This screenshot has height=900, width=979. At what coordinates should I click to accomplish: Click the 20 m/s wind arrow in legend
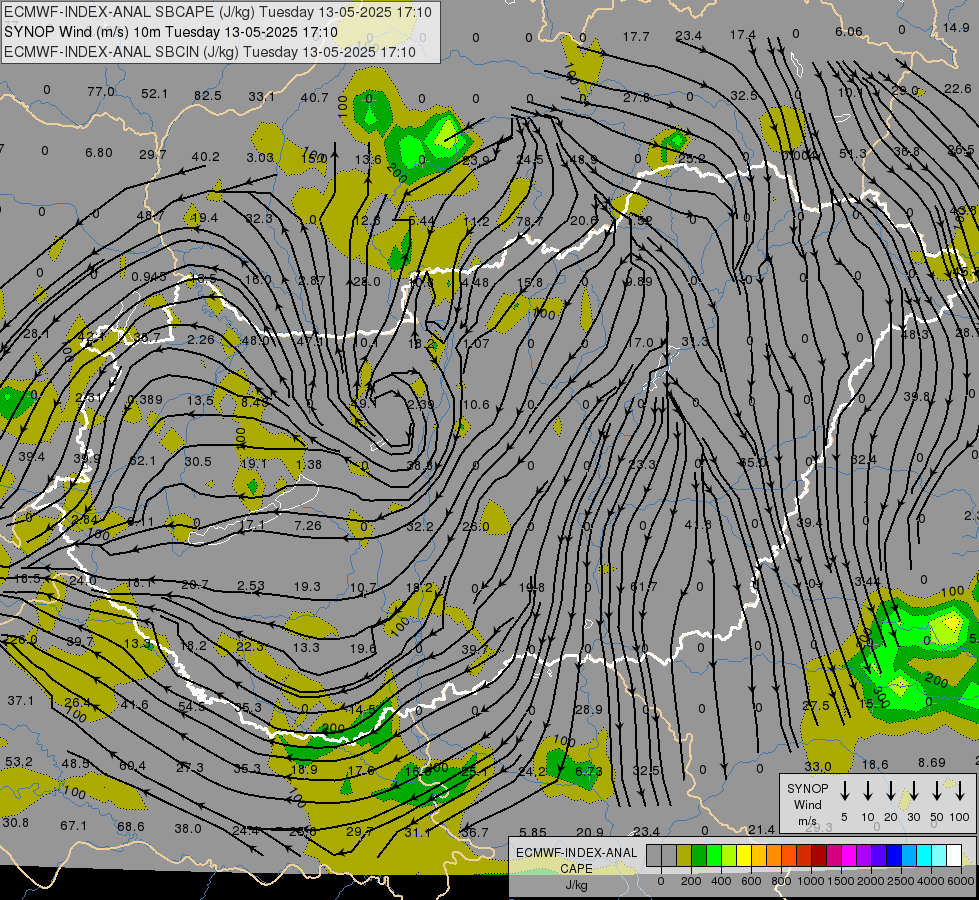click(x=890, y=791)
